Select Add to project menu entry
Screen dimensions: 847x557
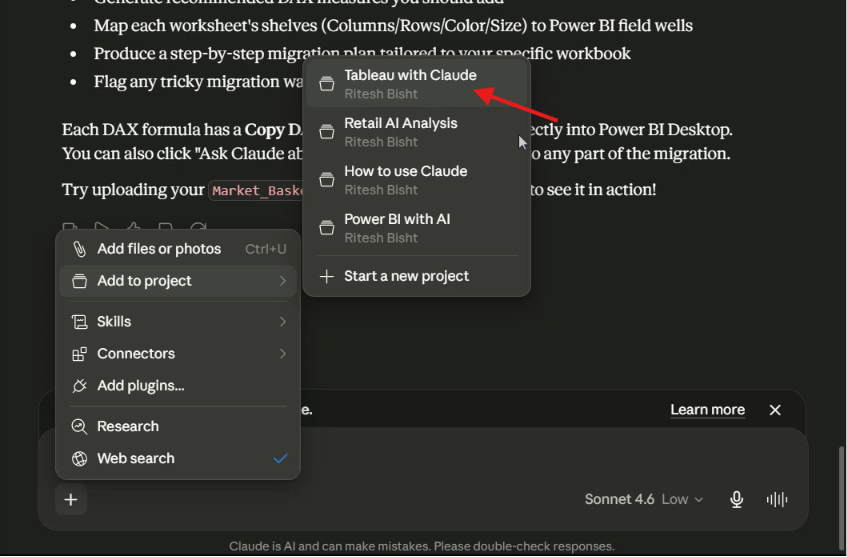pyautogui.click(x=178, y=281)
